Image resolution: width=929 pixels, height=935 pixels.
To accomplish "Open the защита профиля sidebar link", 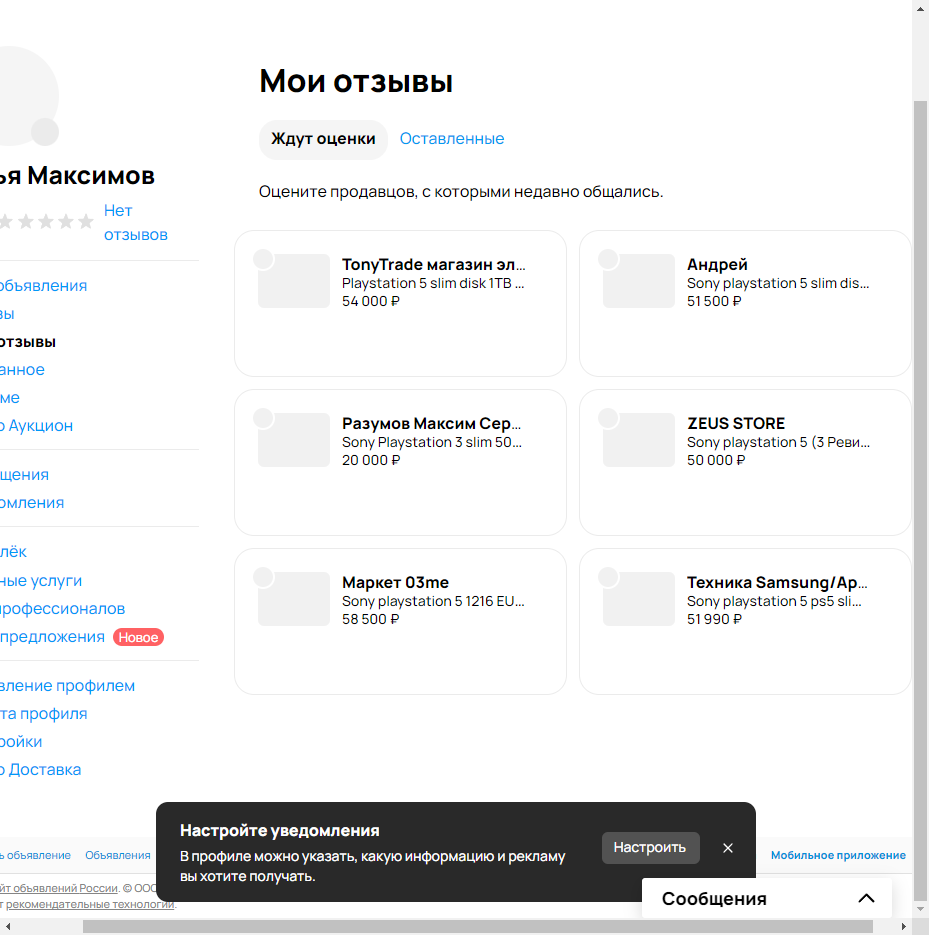I will point(44,714).
